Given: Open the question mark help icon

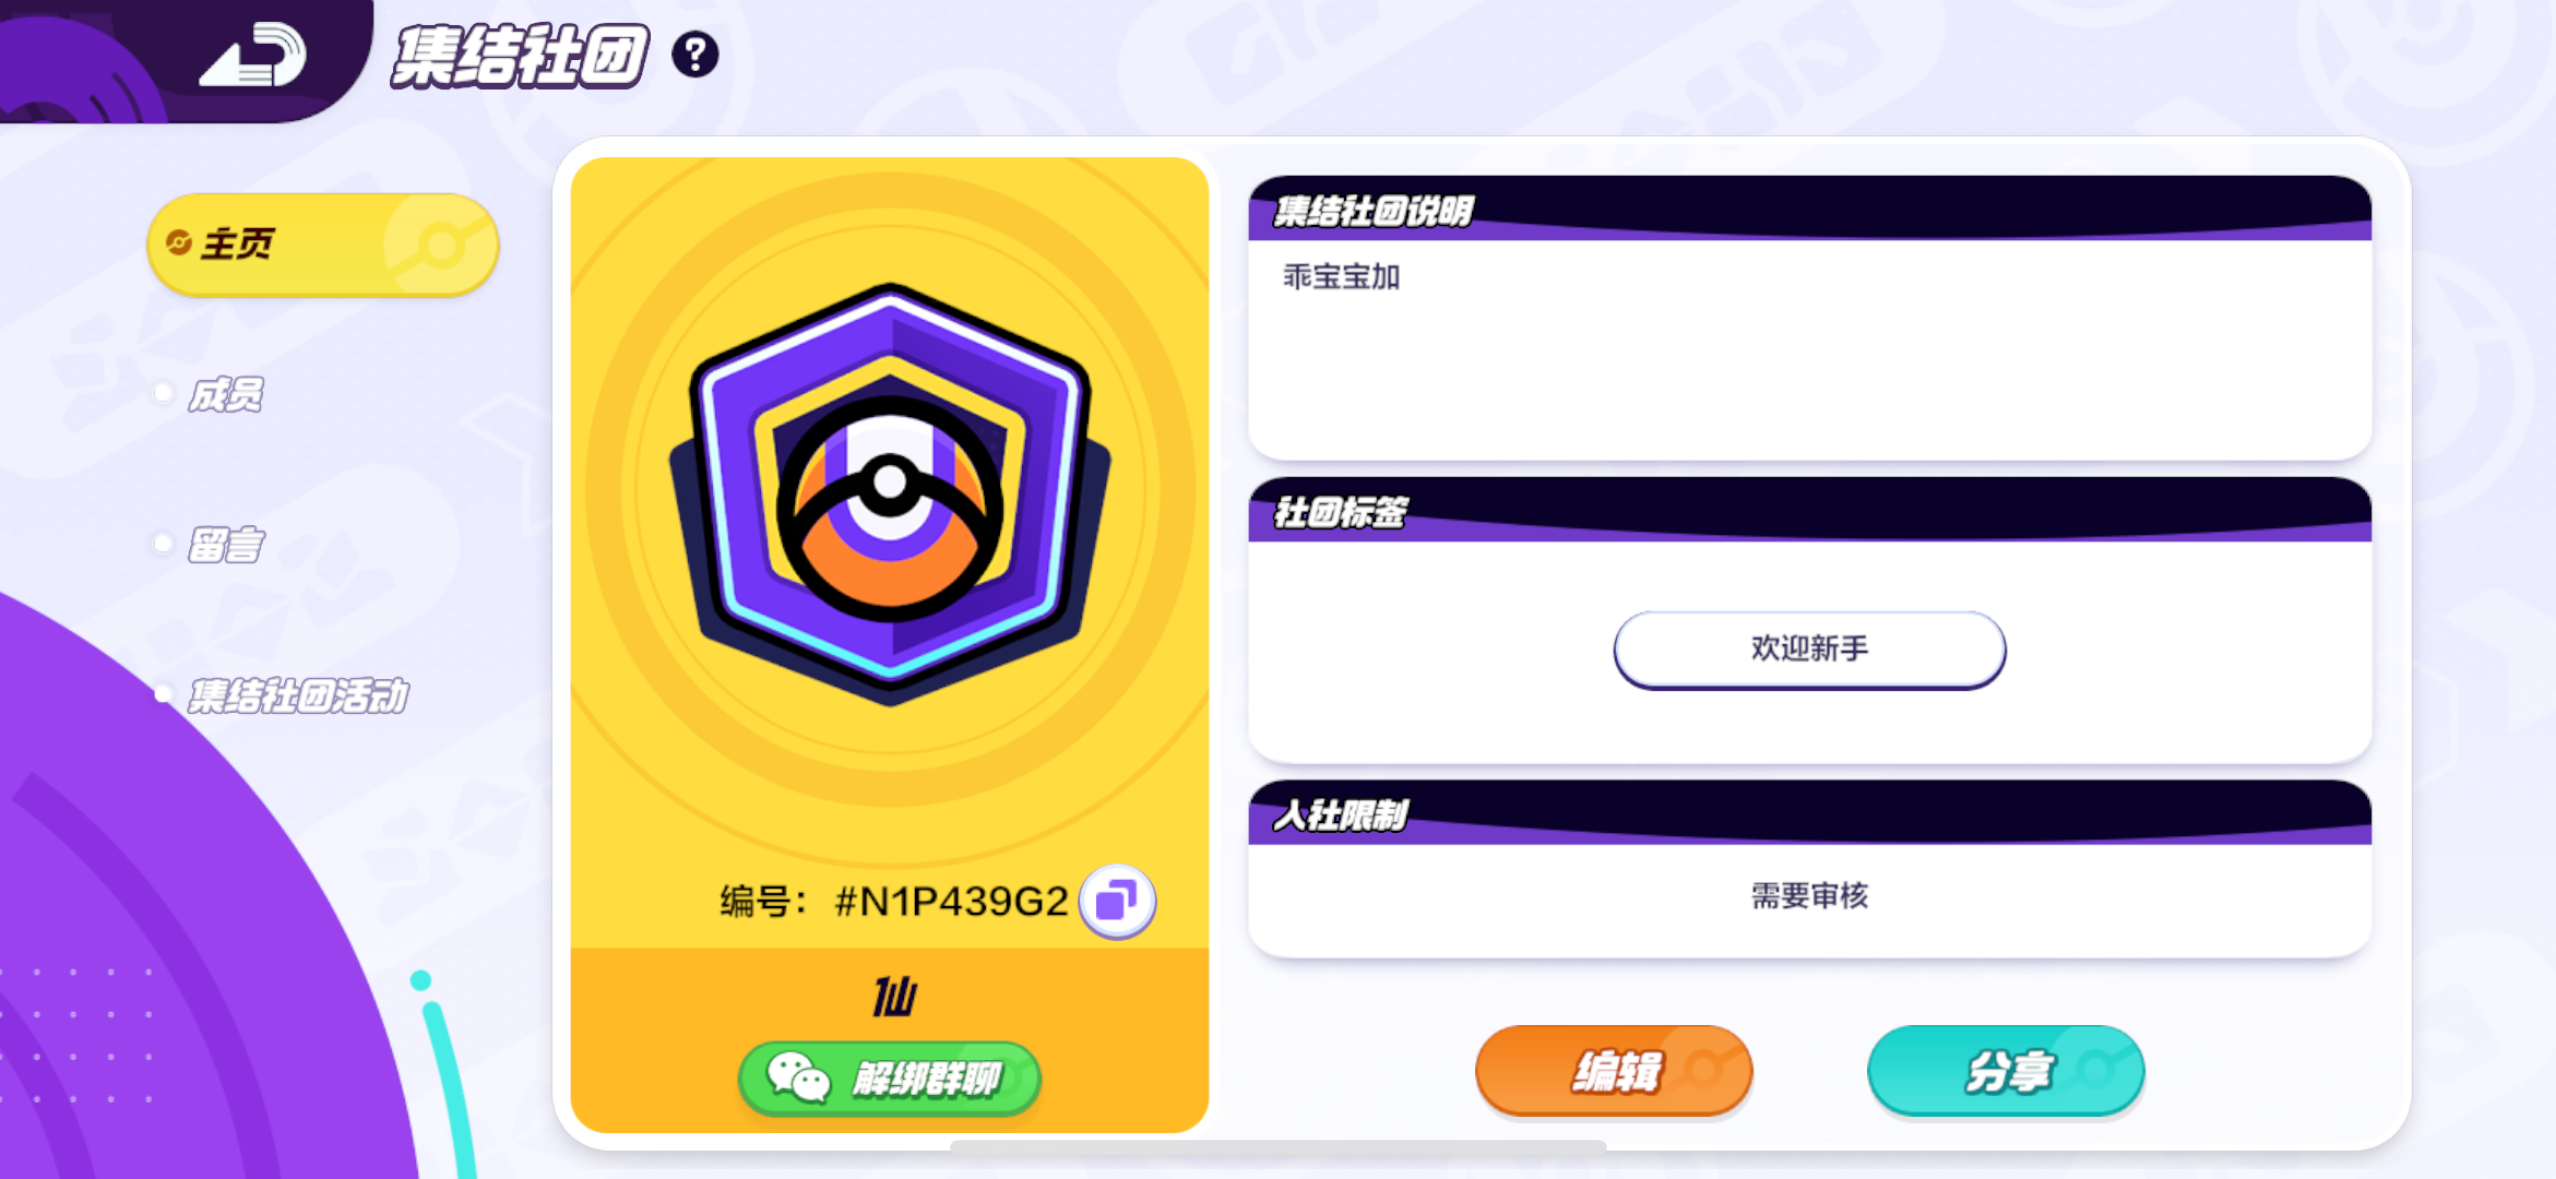Looking at the screenshot, I should pyautogui.click(x=695, y=54).
